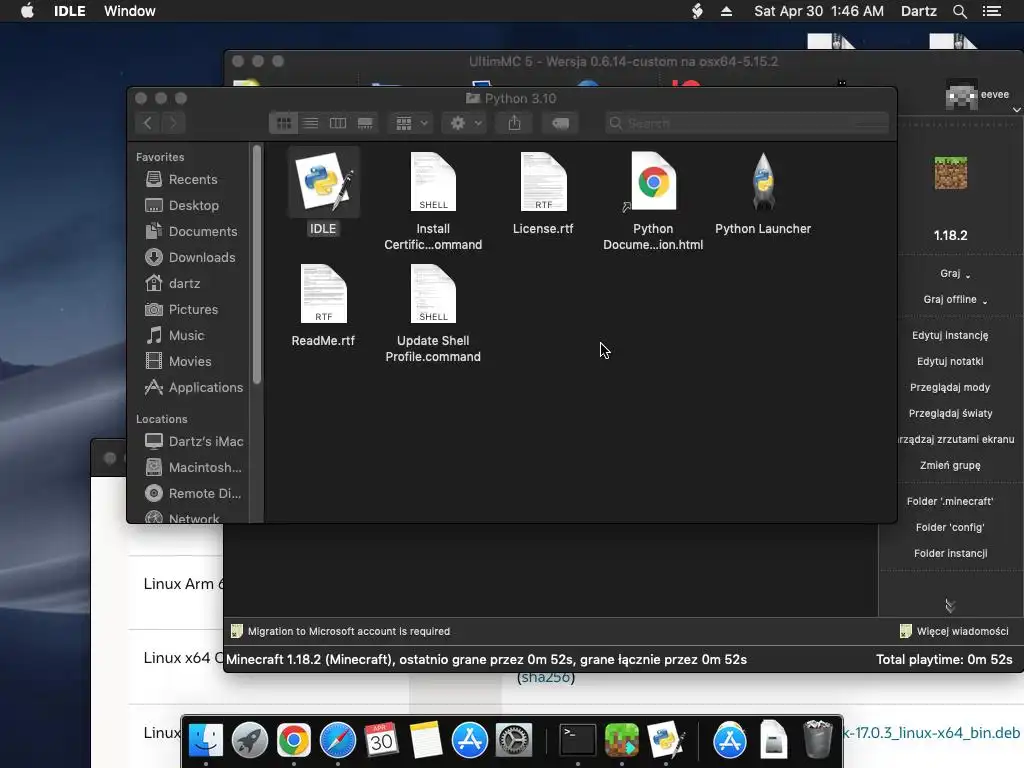Viewport: 1024px width, 768px height.
Task: Select the ReadMe.rtf file
Action: pyautogui.click(x=323, y=294)
